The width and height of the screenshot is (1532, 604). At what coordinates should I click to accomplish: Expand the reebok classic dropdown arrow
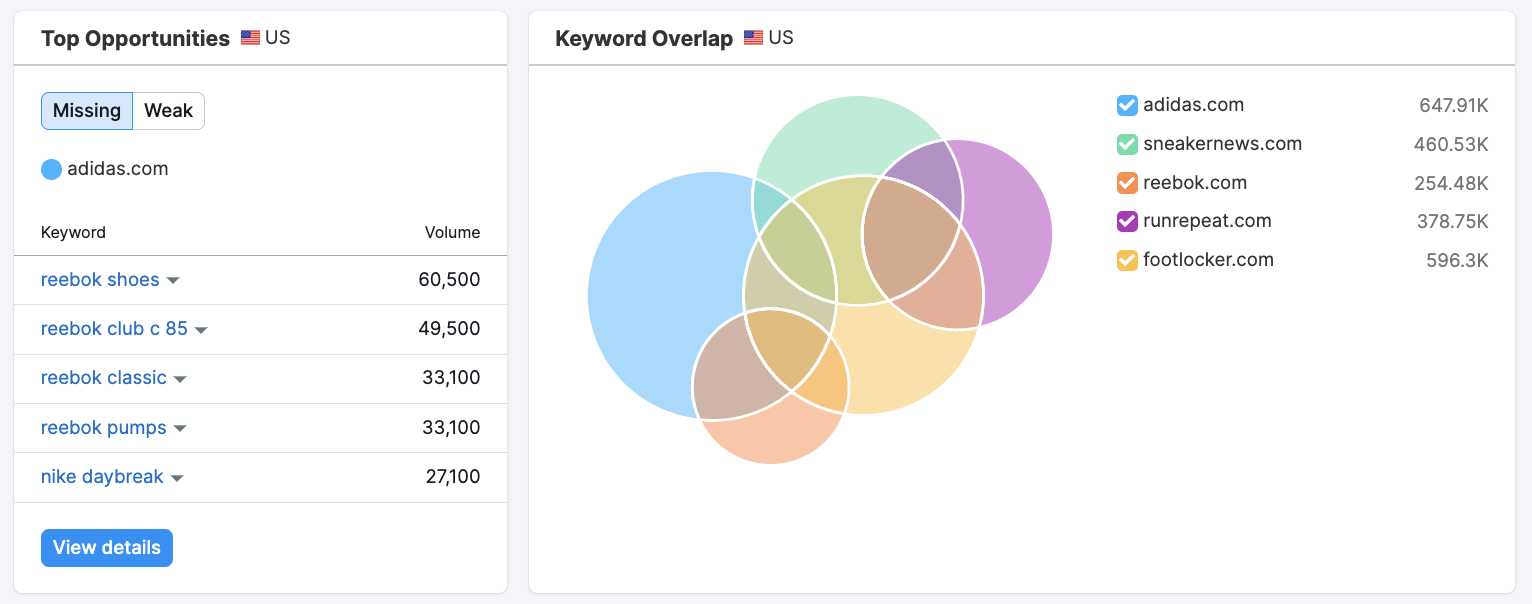(x=180, y=378)
